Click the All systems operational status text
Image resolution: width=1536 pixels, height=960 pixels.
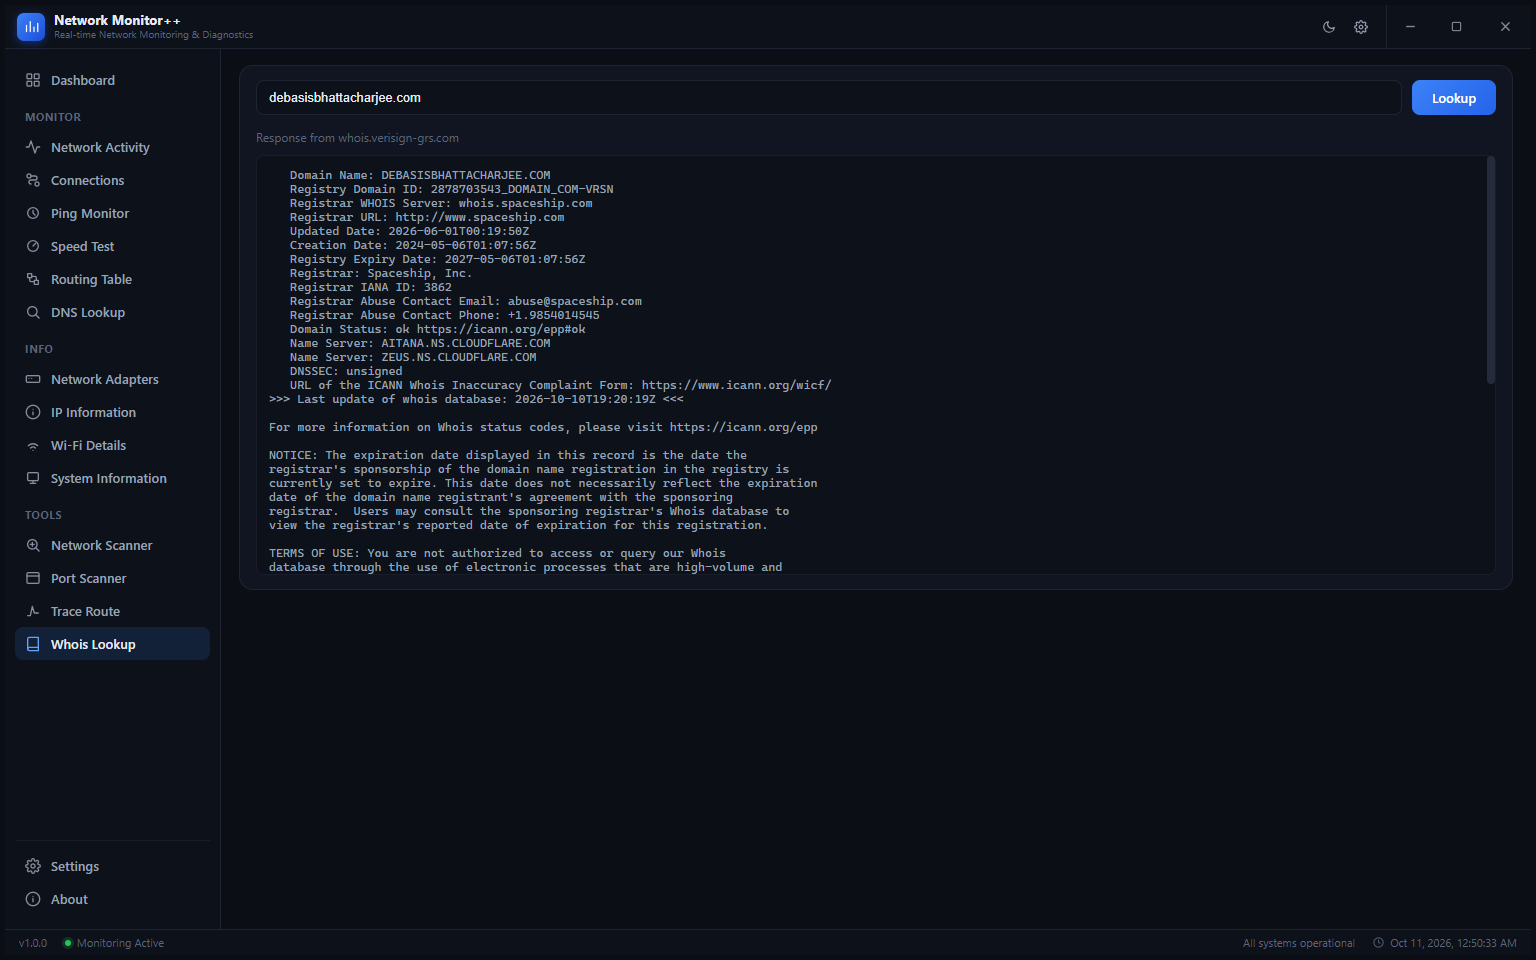(1298, 943)
